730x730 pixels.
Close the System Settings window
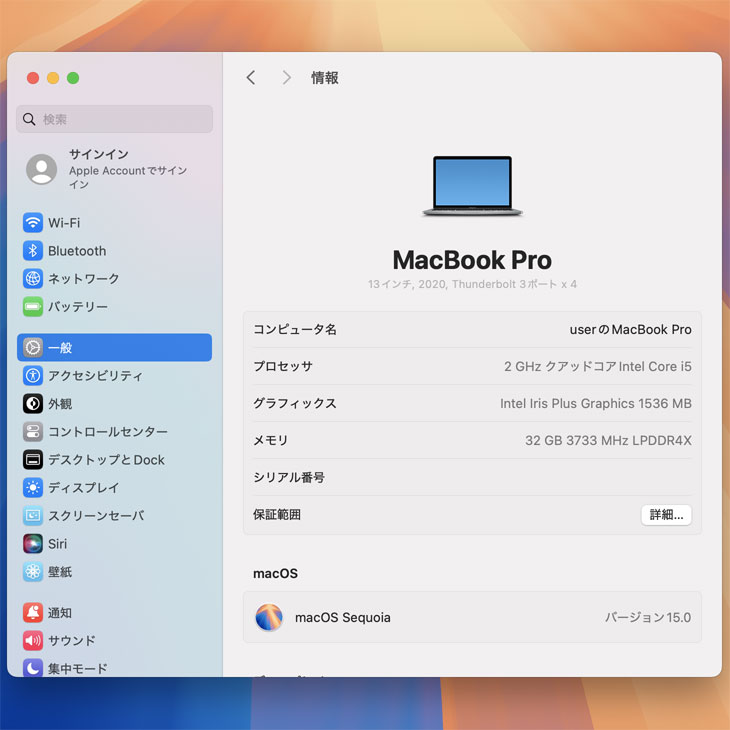click(33, 78)
